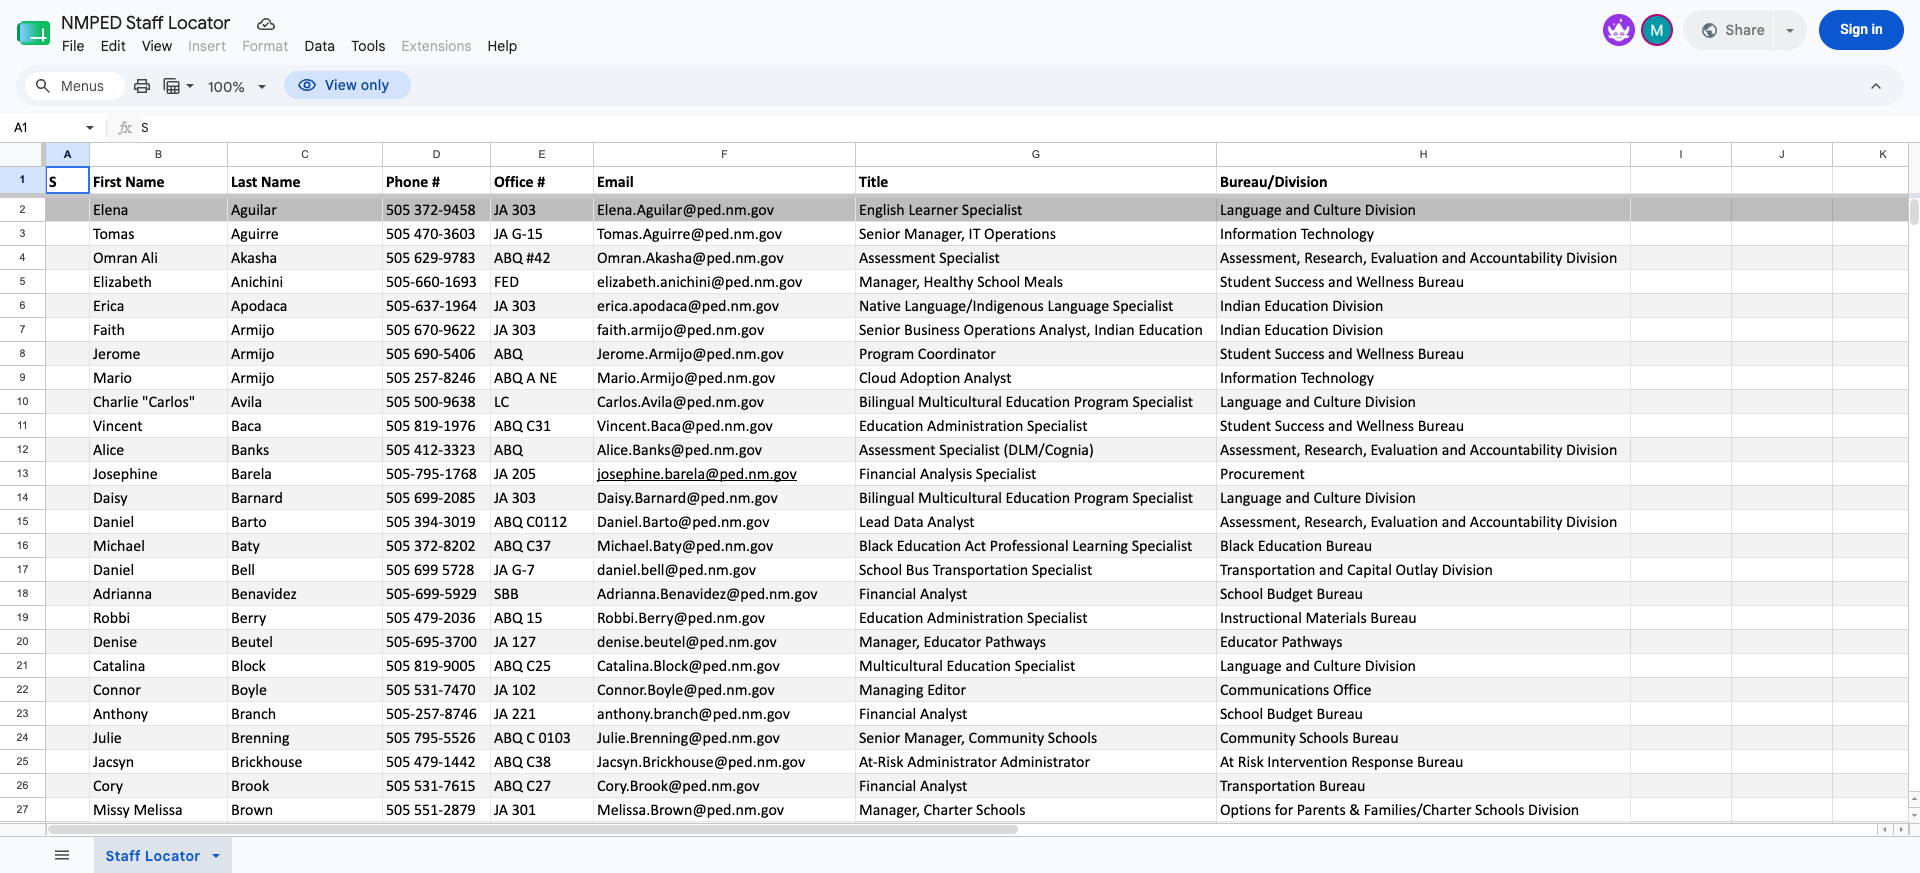This screenshot has width=1920, height=873.
Task: Click the vertical scrollbar thumb
Action: (1914, 212)
